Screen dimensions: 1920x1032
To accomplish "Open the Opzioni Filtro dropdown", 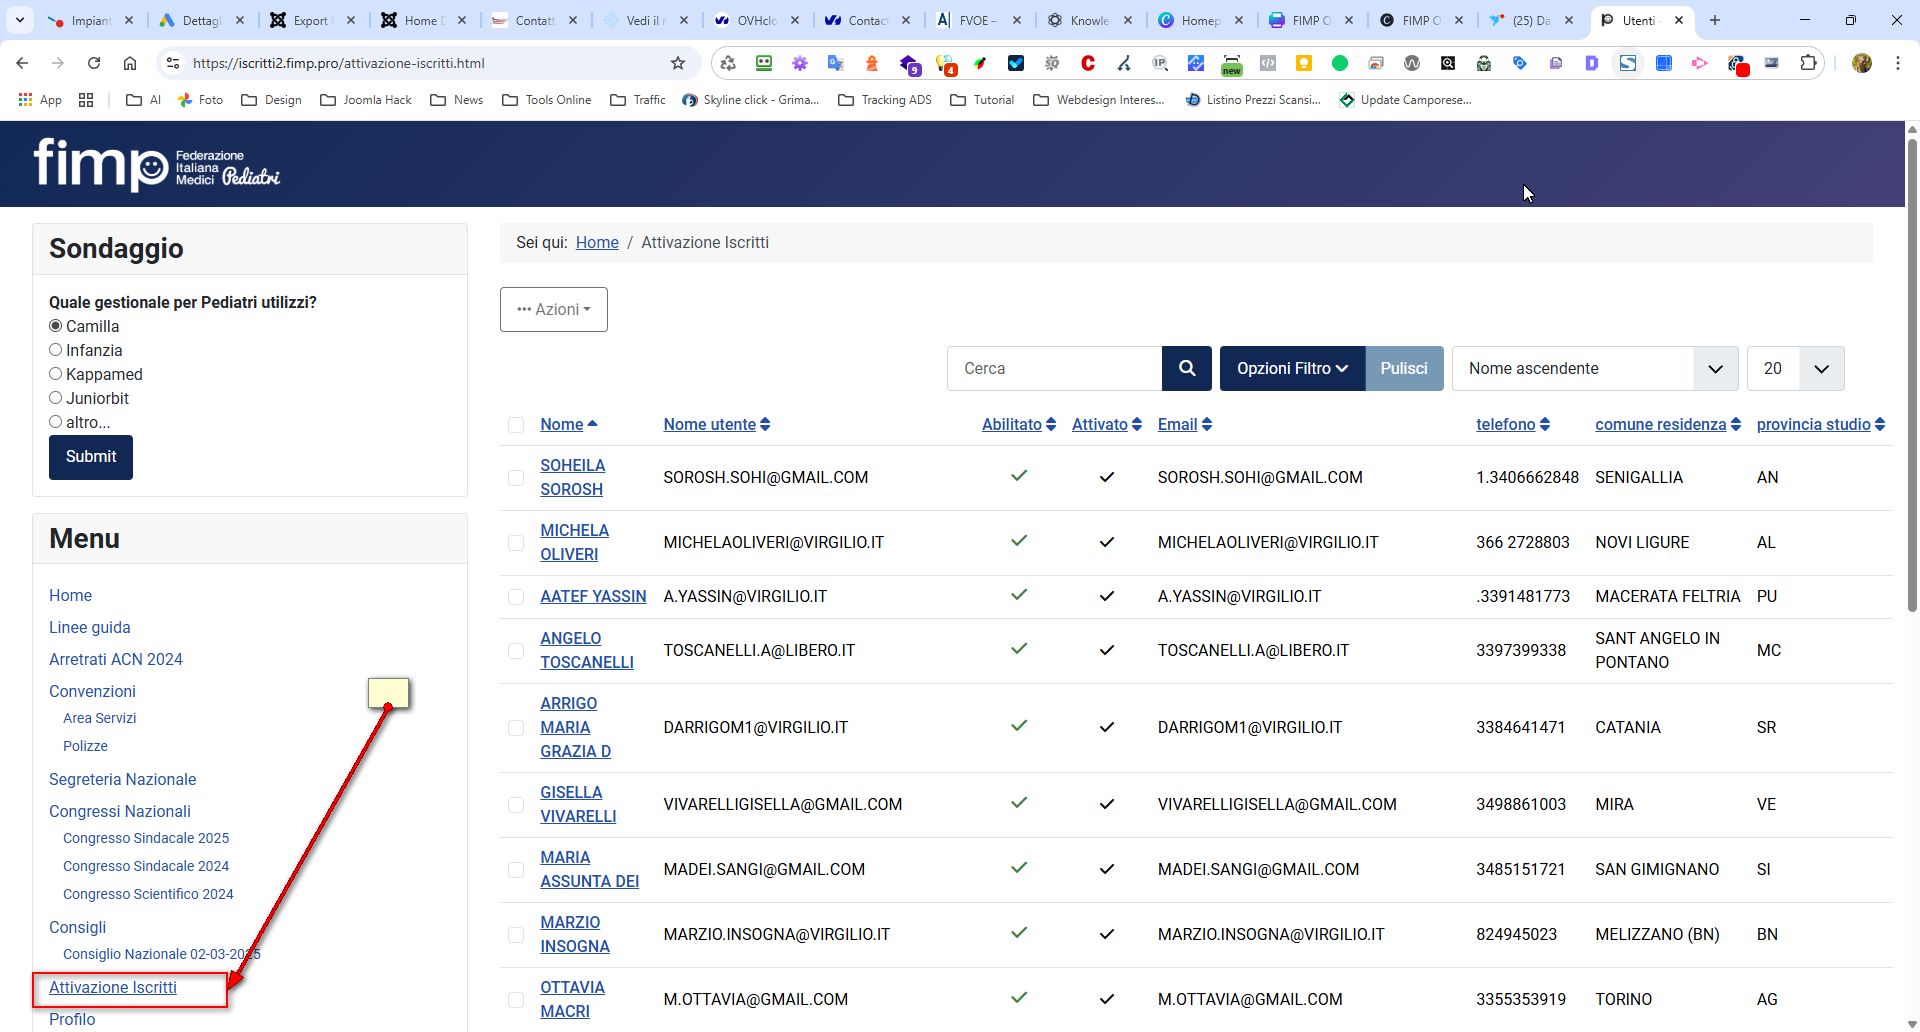I will point(1291,368).
